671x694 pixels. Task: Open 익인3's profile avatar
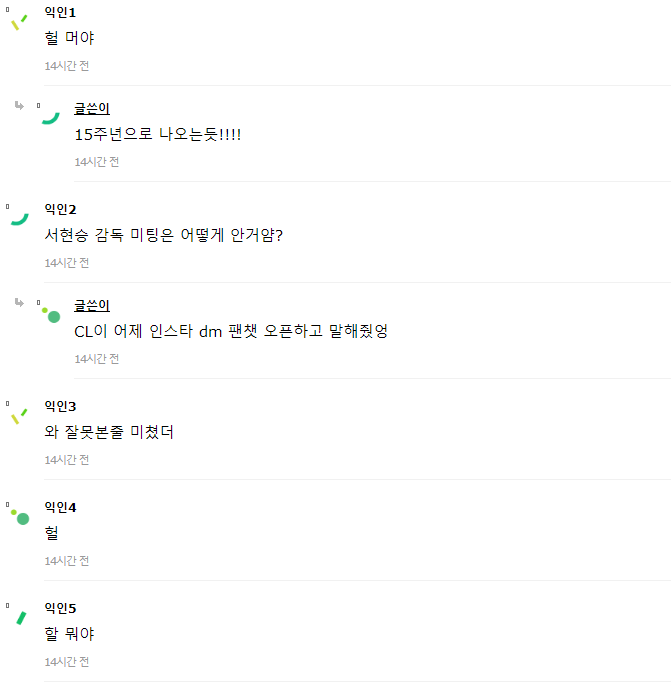(x=18, y=414)
